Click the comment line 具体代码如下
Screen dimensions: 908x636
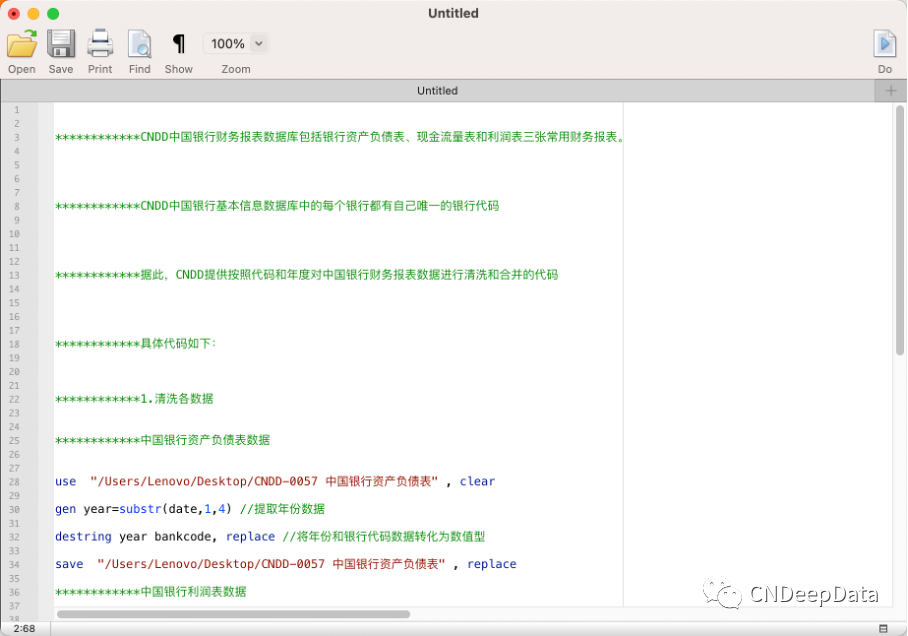click(x=136, y=344)
